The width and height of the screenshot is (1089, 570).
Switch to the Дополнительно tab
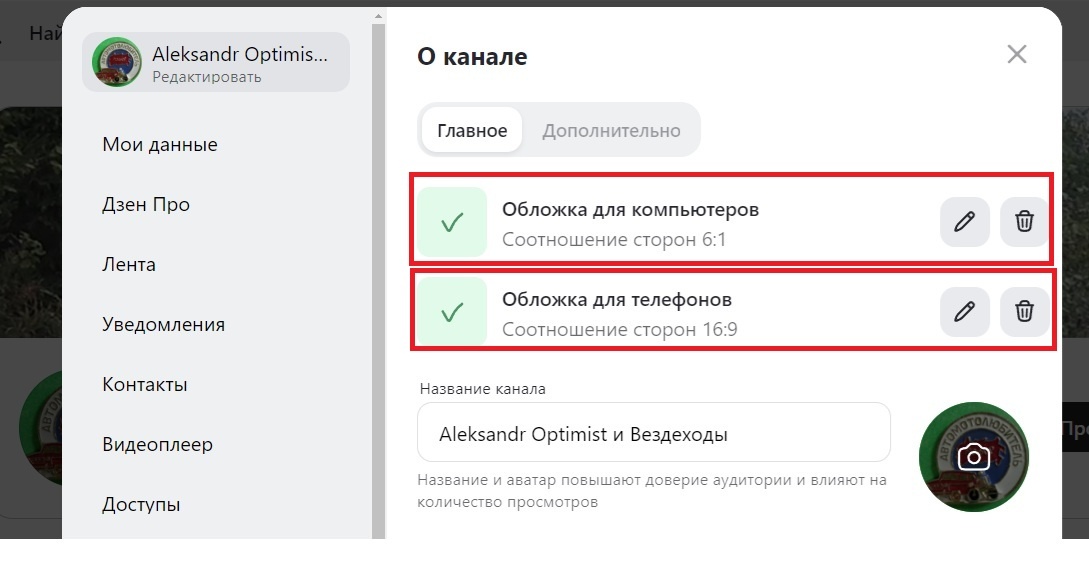coord(611,131)
